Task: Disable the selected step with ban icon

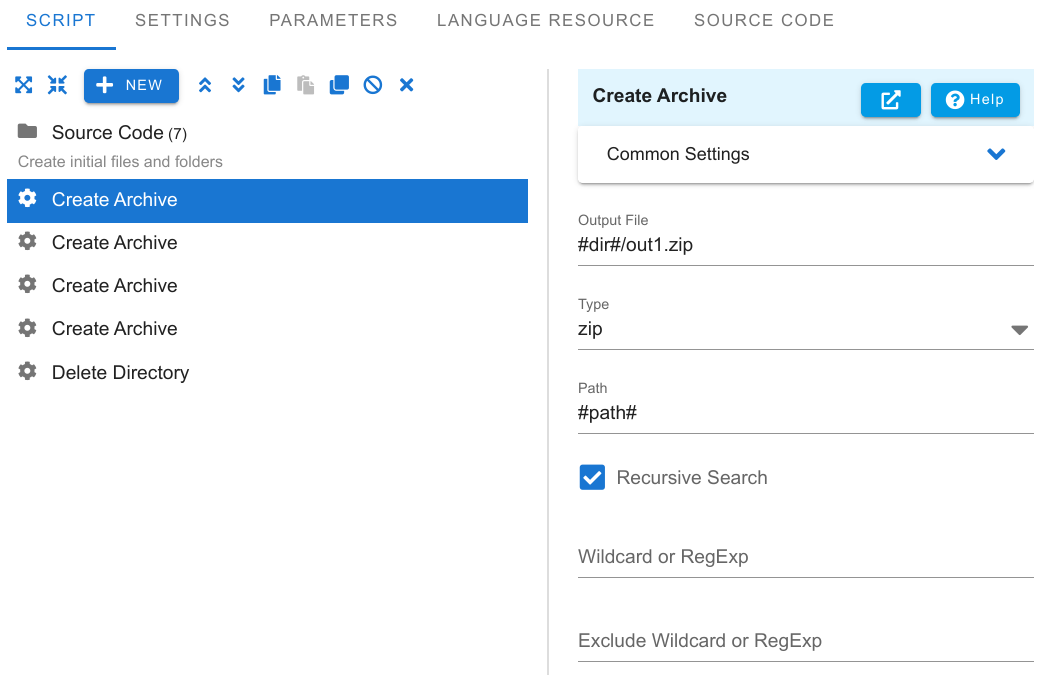Action: 373,85
